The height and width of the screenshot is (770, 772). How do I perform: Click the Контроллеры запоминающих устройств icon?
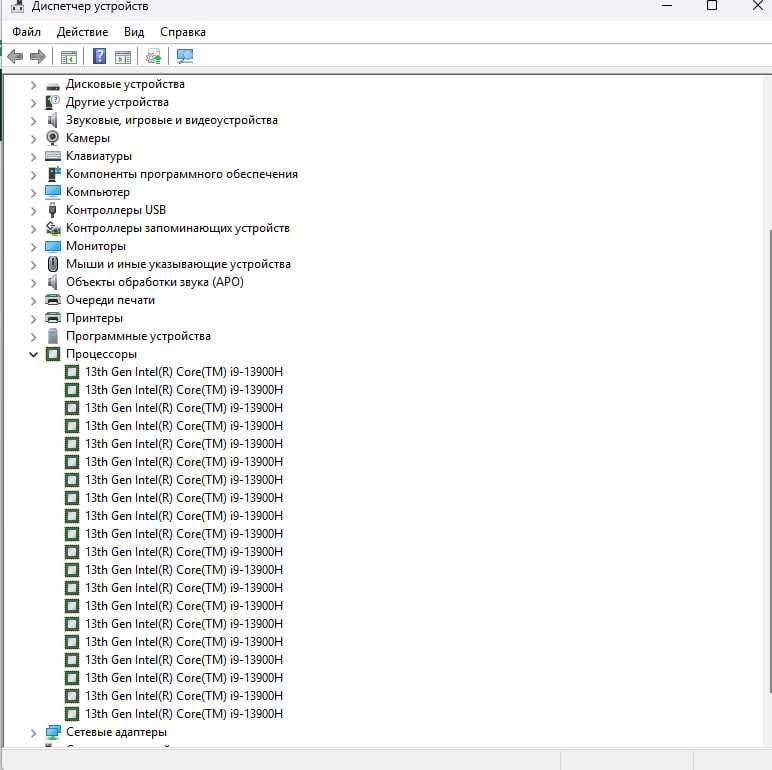tap(53, 228)
